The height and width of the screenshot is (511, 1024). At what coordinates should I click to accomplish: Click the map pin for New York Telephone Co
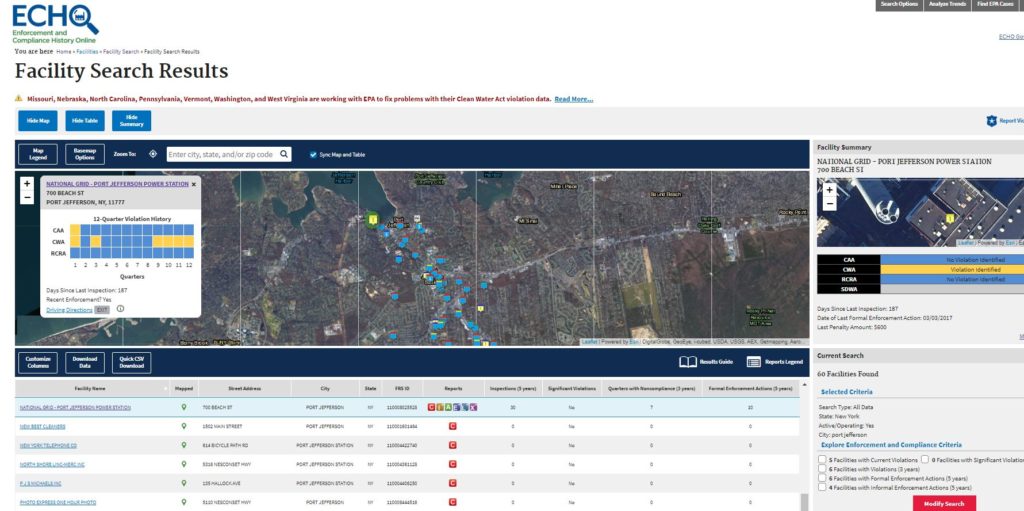click(184, 445)
